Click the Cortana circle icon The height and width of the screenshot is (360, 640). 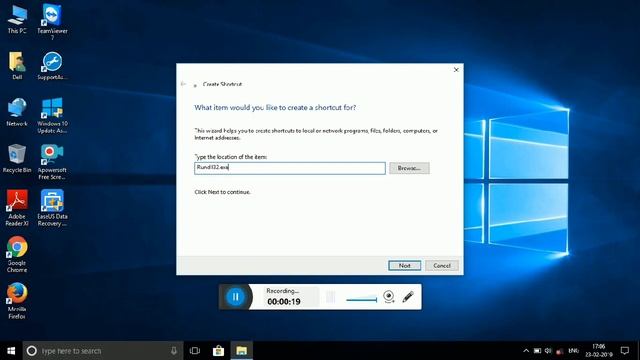pyautogui.click(x=31, y=351)
